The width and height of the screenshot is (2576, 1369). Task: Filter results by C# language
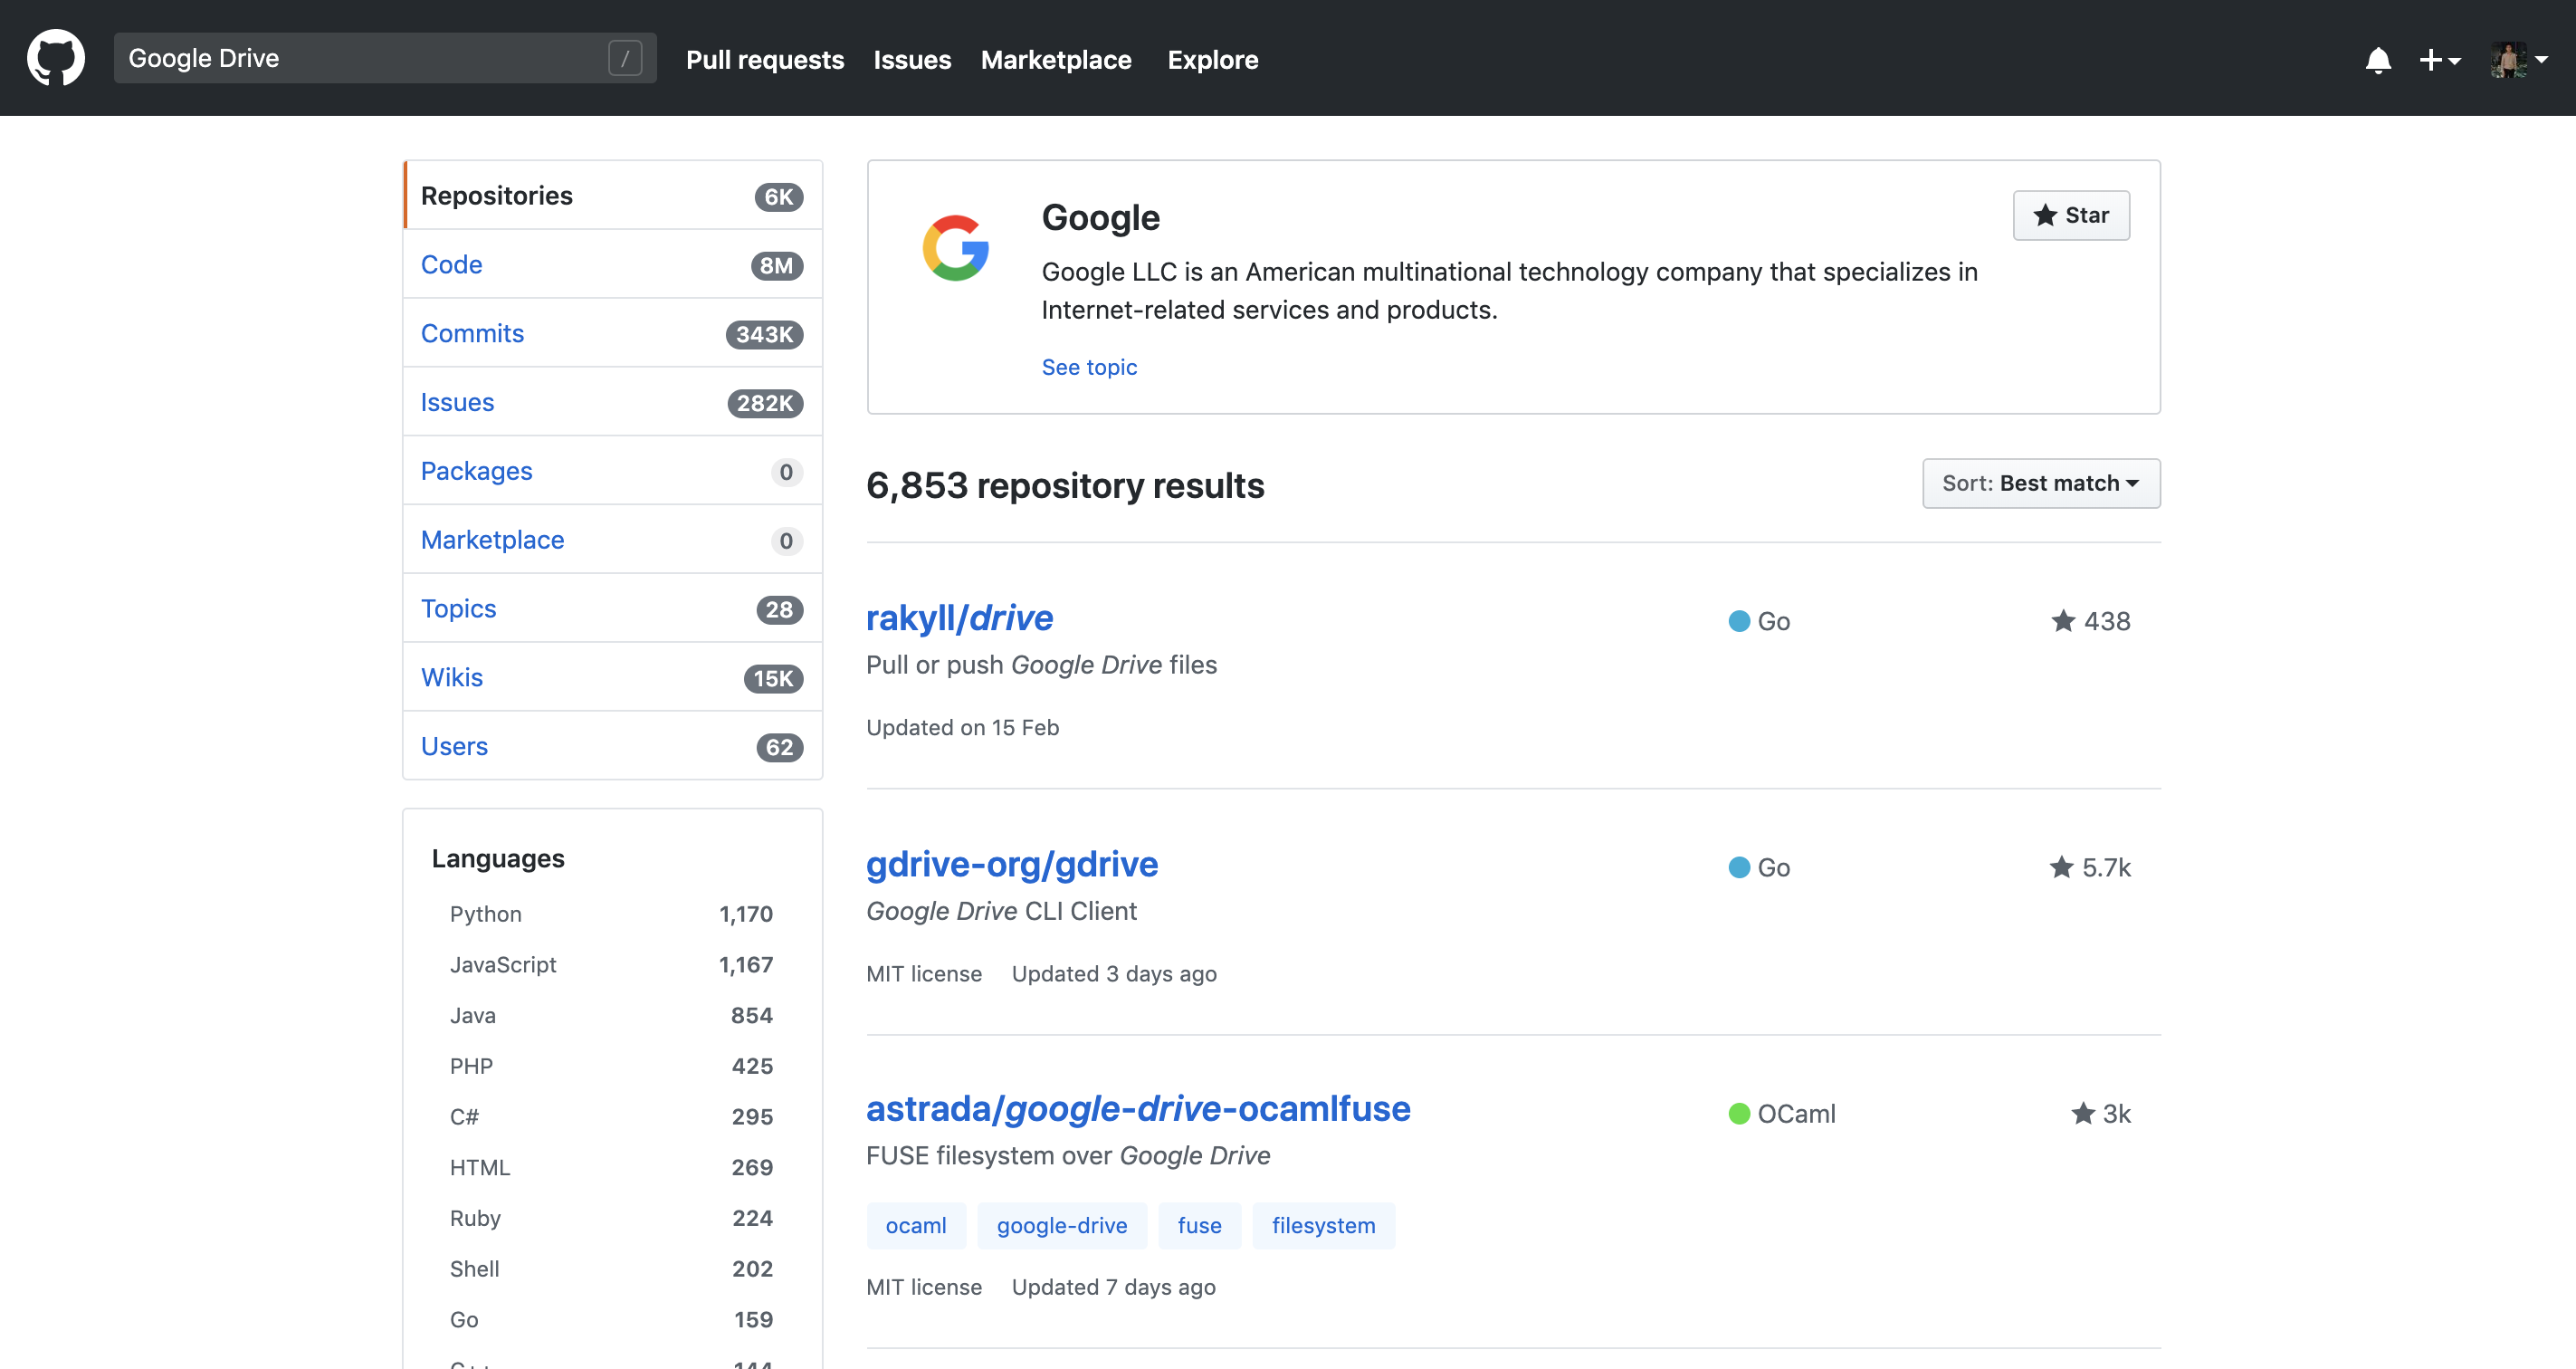tap(611, 1117)
